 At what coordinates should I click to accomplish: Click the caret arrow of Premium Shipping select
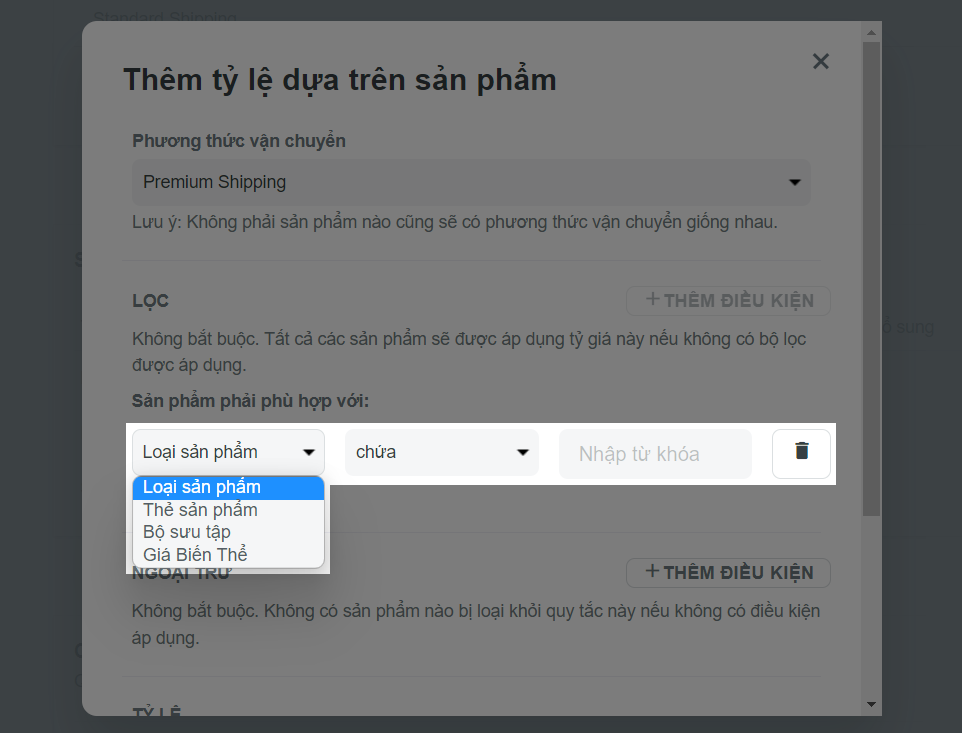[x=795, y=182]
